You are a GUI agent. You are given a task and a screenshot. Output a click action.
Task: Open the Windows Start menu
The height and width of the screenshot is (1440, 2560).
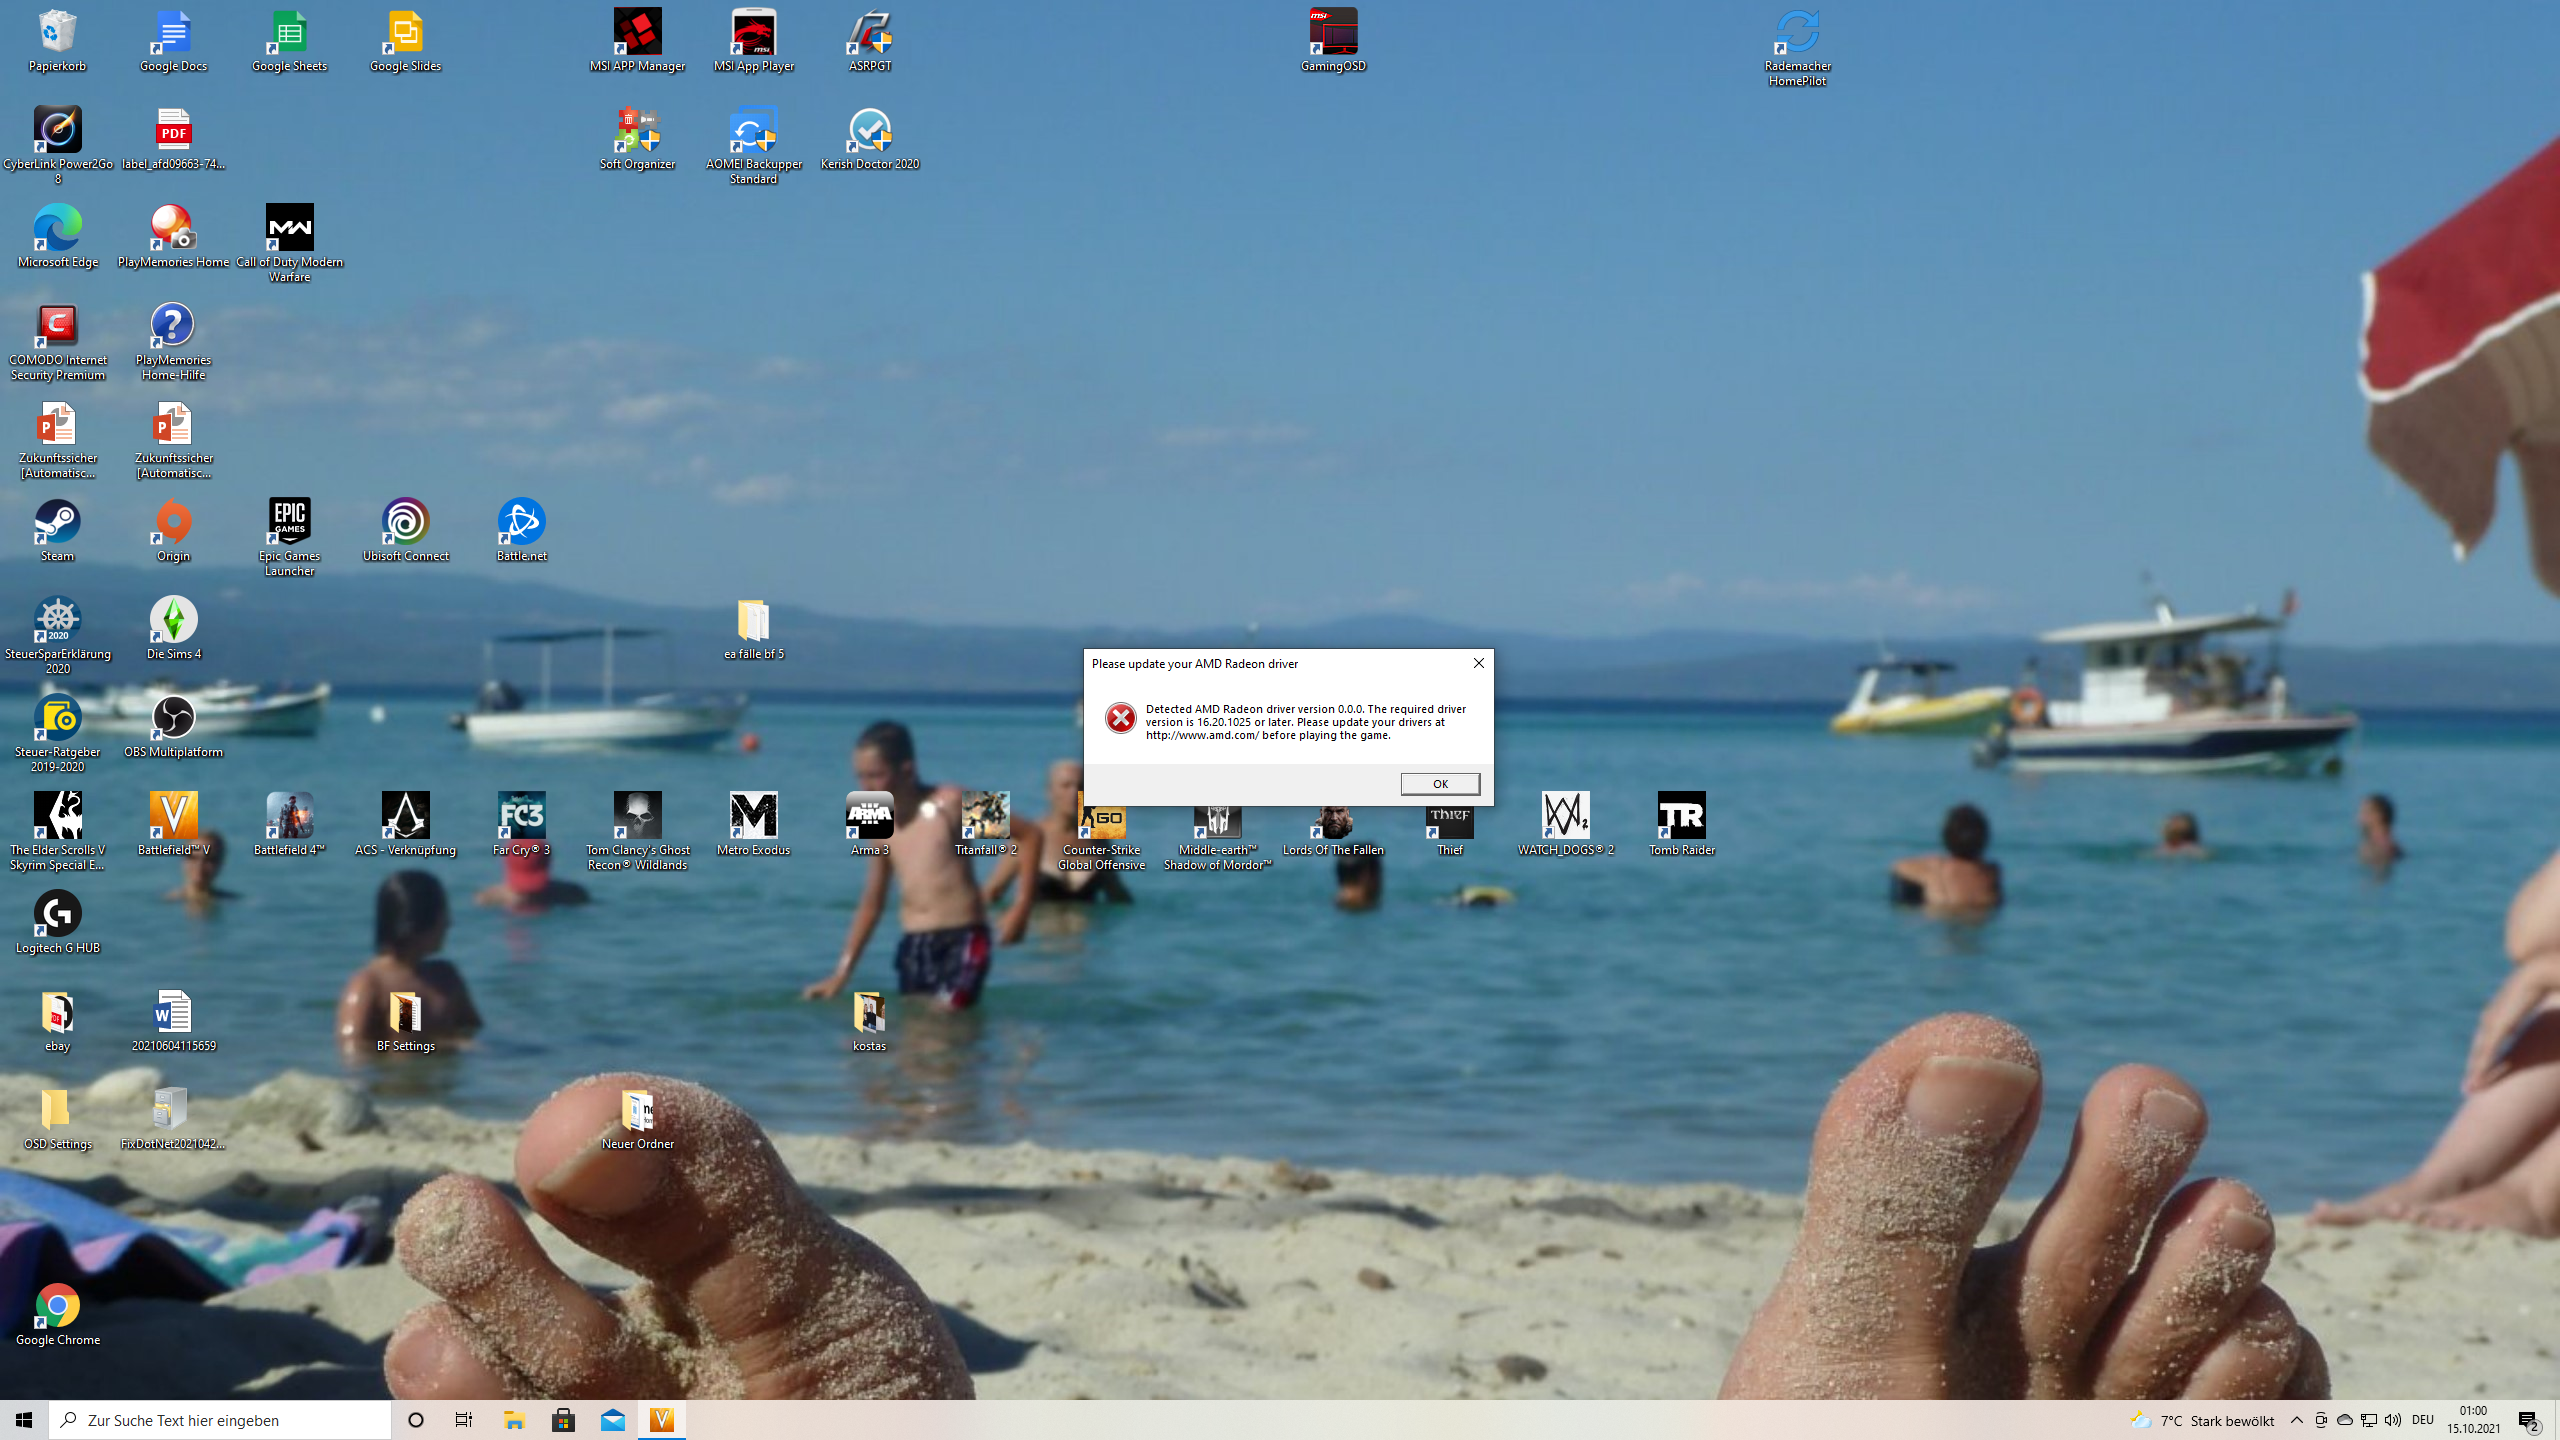[24, 1420]
